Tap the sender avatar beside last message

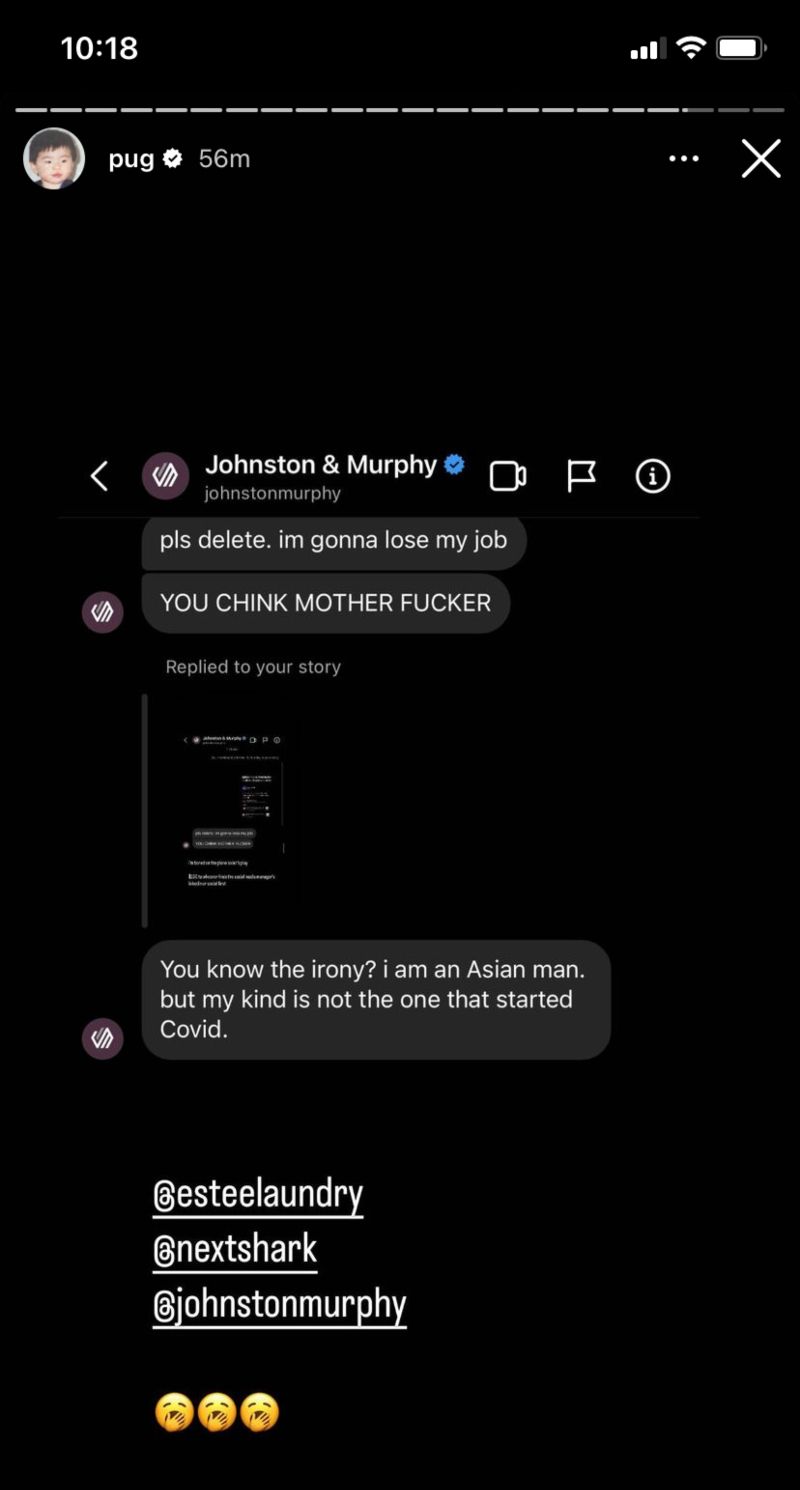pyautogui.click(x=102, y=1039)
